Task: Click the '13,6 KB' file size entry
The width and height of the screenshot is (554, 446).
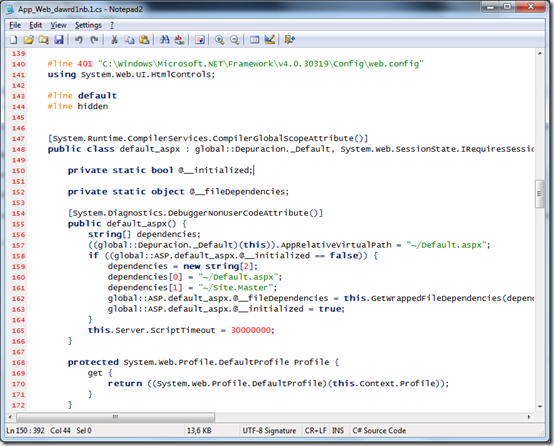Action: [x=199, y=430]
